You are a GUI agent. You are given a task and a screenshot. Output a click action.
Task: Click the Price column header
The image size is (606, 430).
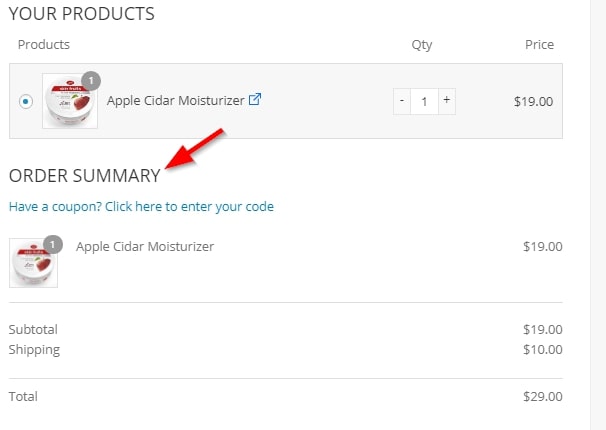coord(540,44)
